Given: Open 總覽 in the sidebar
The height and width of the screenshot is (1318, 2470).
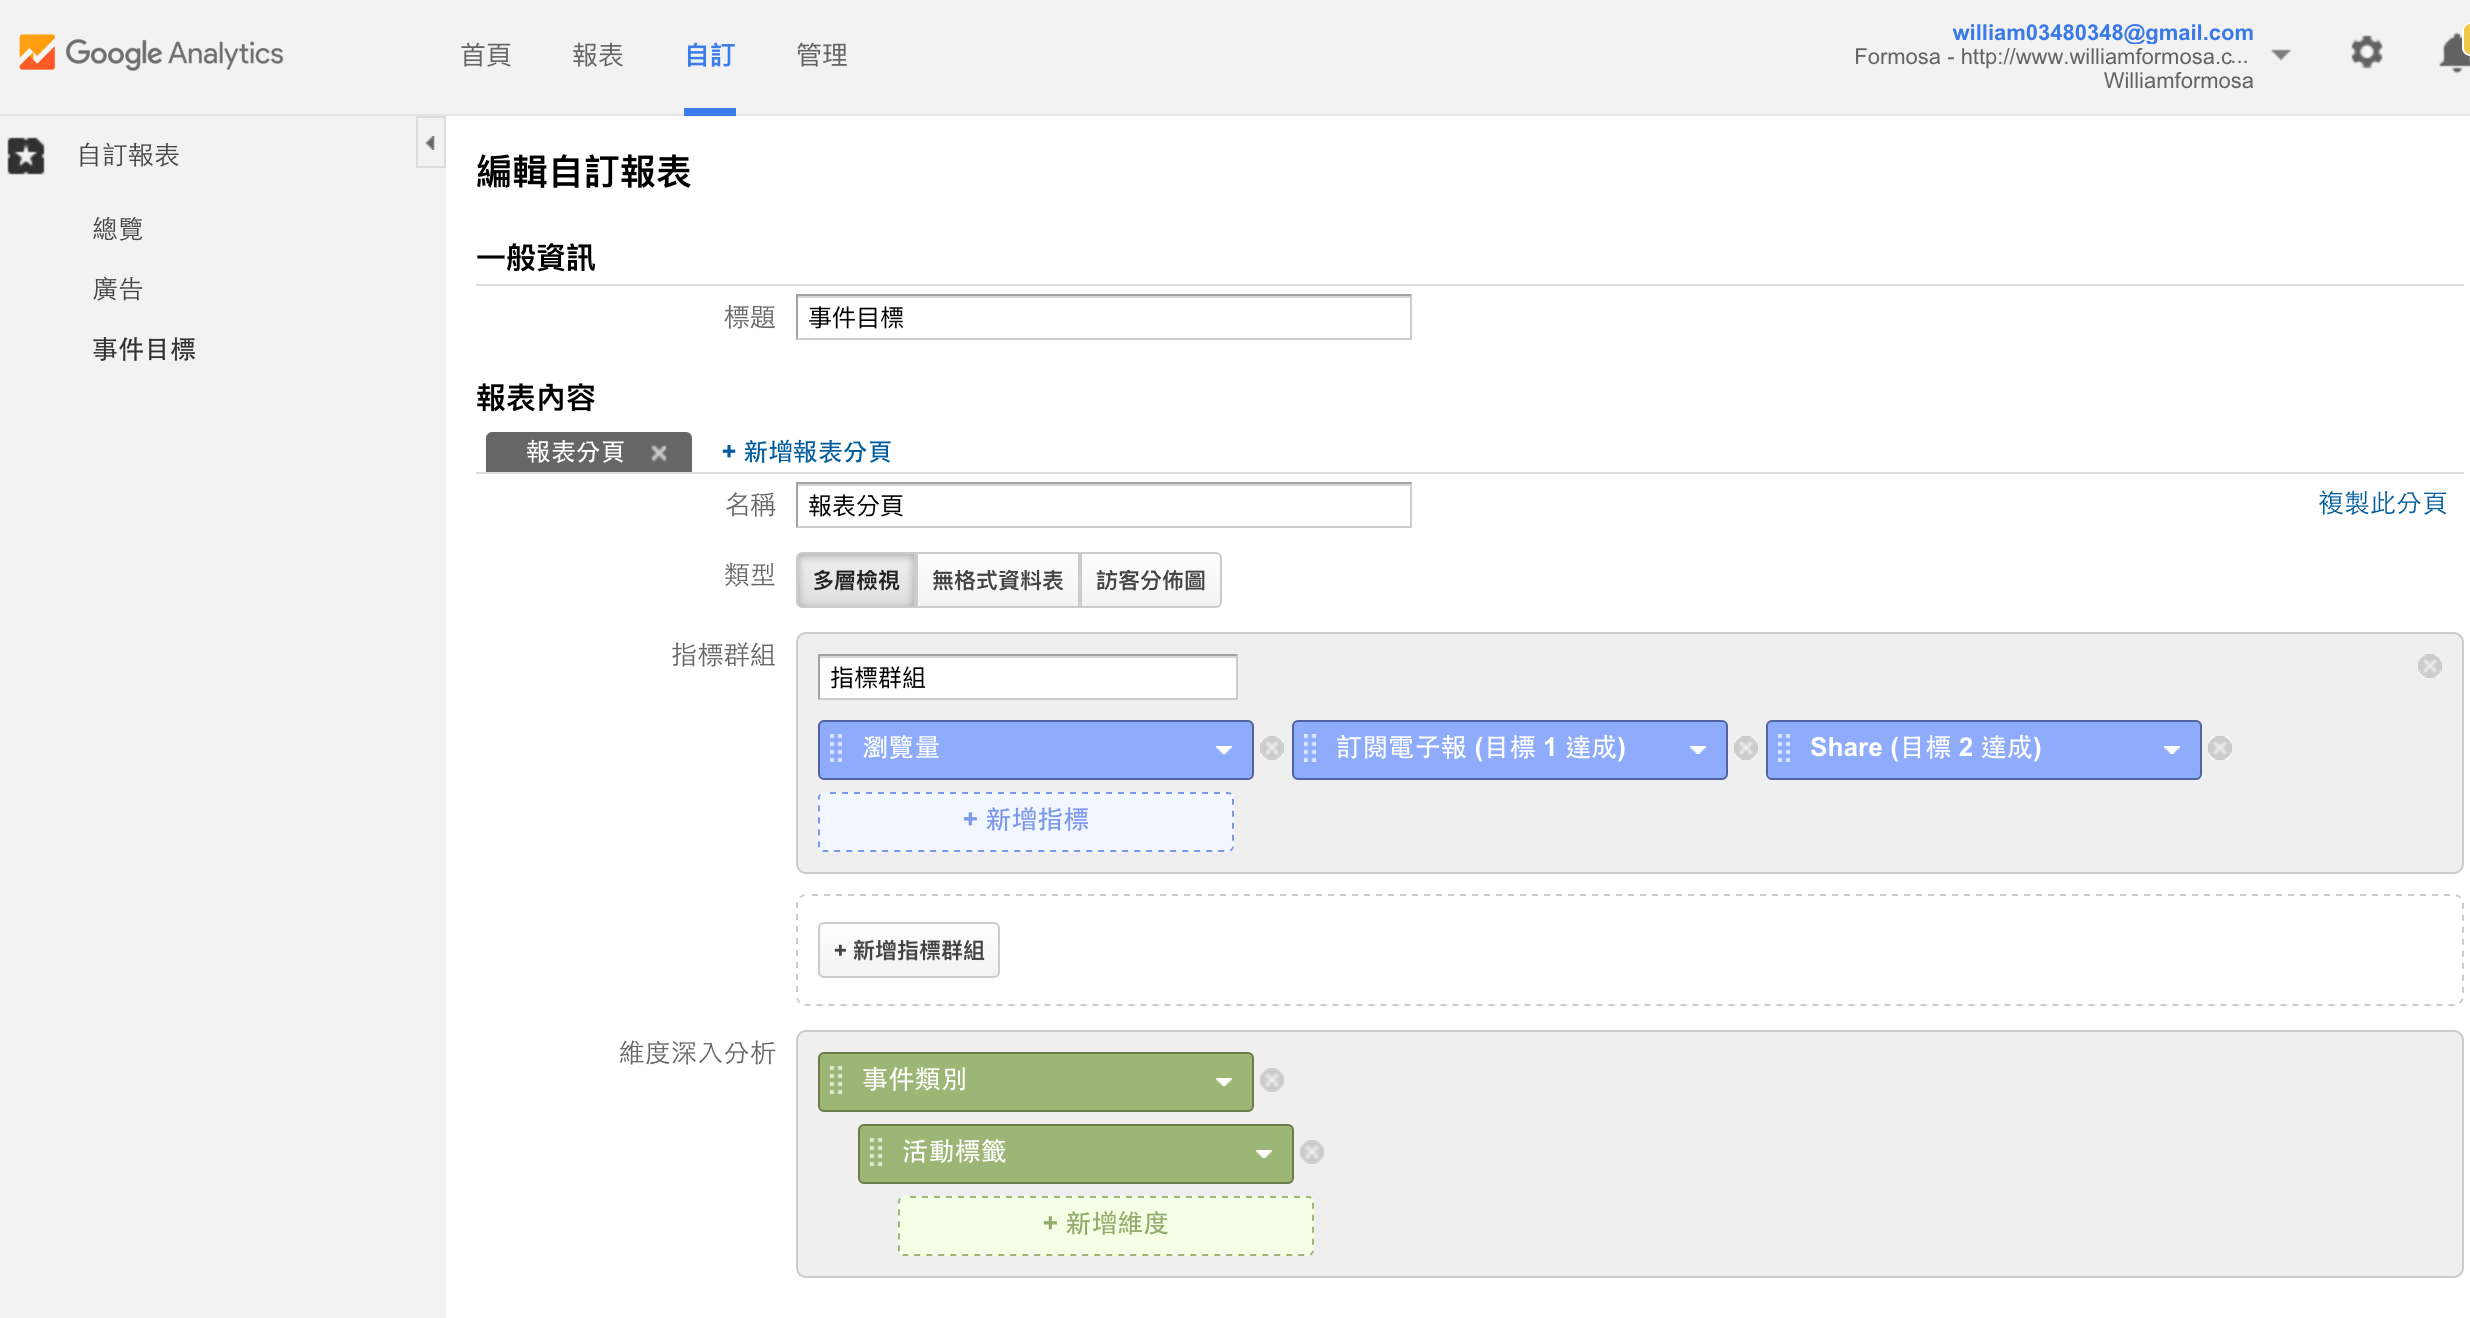Looking at the screenshot, I should [x=118, y=229].
